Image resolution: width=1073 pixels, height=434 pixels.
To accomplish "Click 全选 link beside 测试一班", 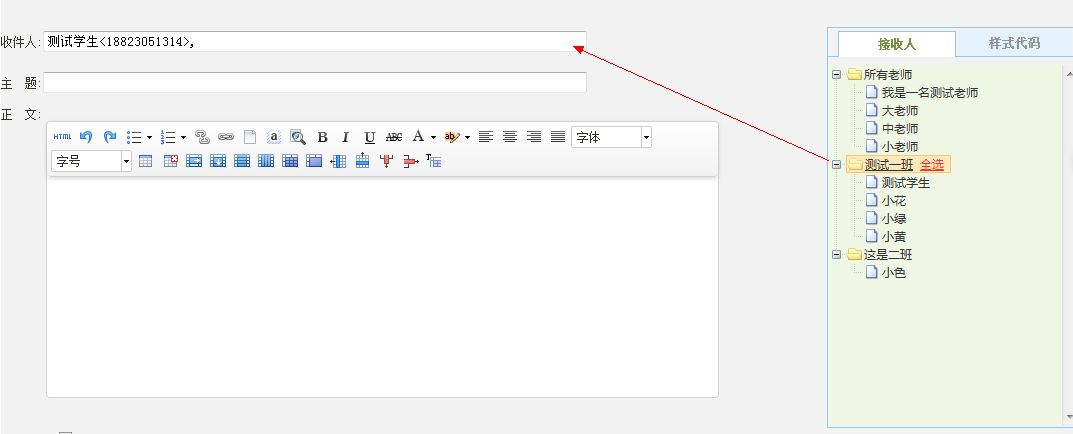I will click(931, 164).
